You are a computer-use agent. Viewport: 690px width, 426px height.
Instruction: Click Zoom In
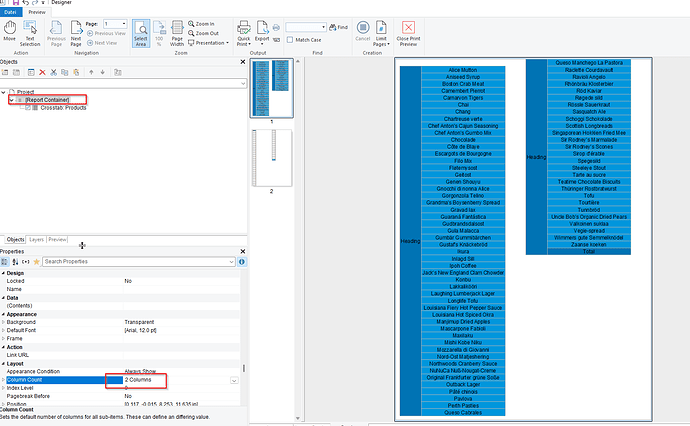[201, 24]
